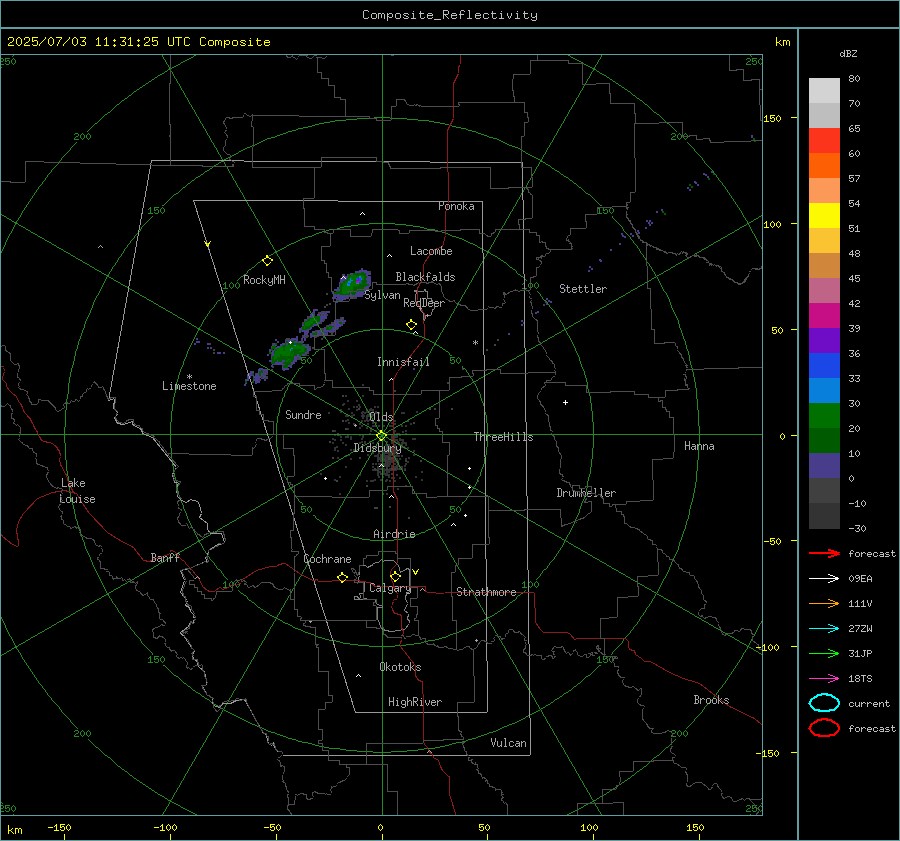
Task: Click the Sylvan label
Action: coord(382,295)
